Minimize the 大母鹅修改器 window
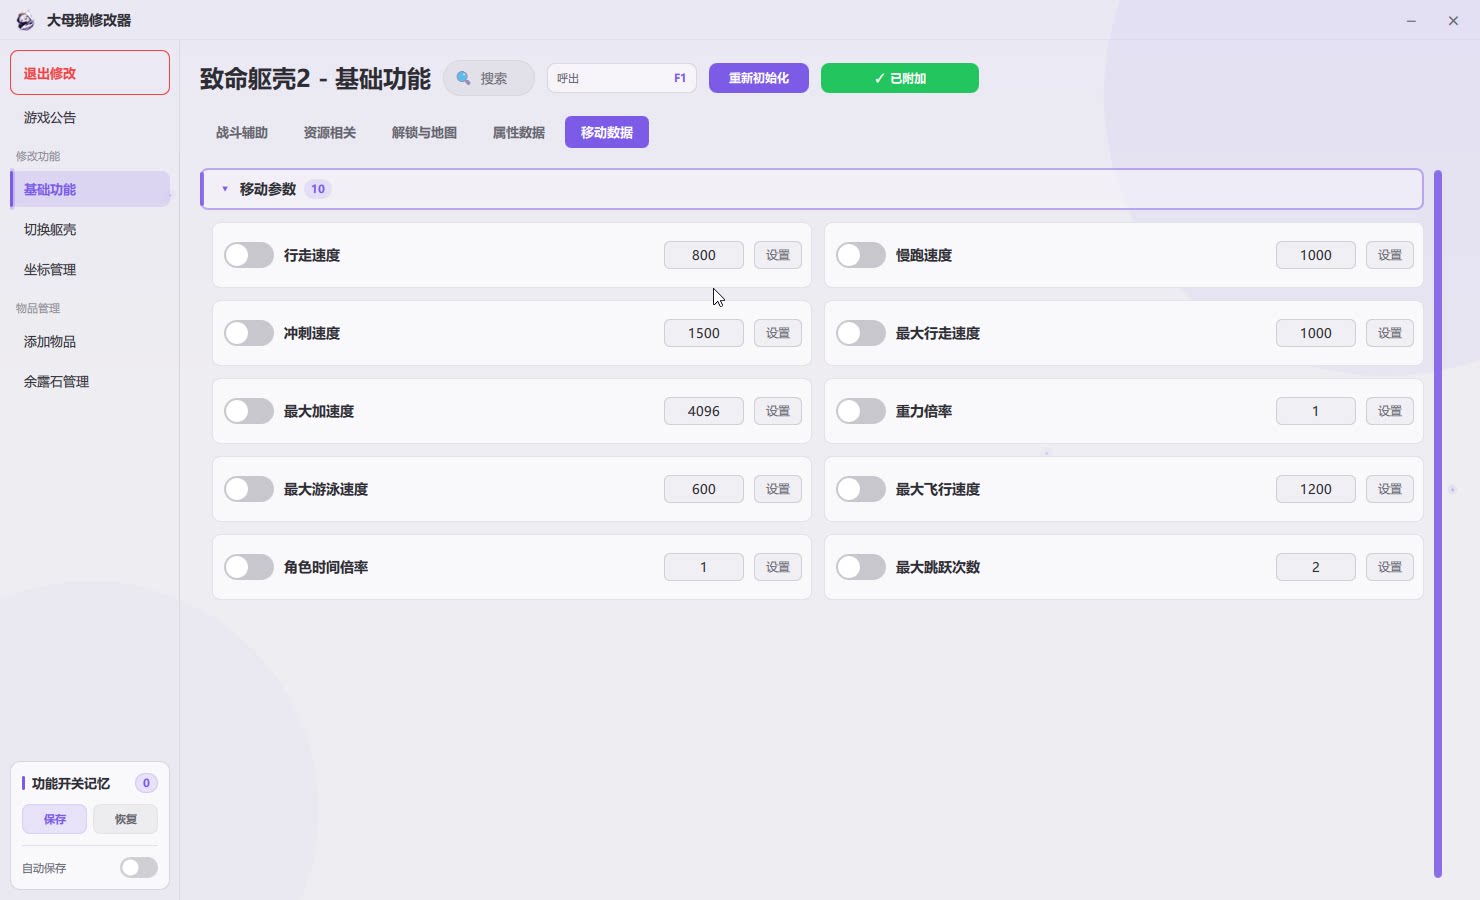The height and width of the screenshot is (900, 1480). [1411, 20]
